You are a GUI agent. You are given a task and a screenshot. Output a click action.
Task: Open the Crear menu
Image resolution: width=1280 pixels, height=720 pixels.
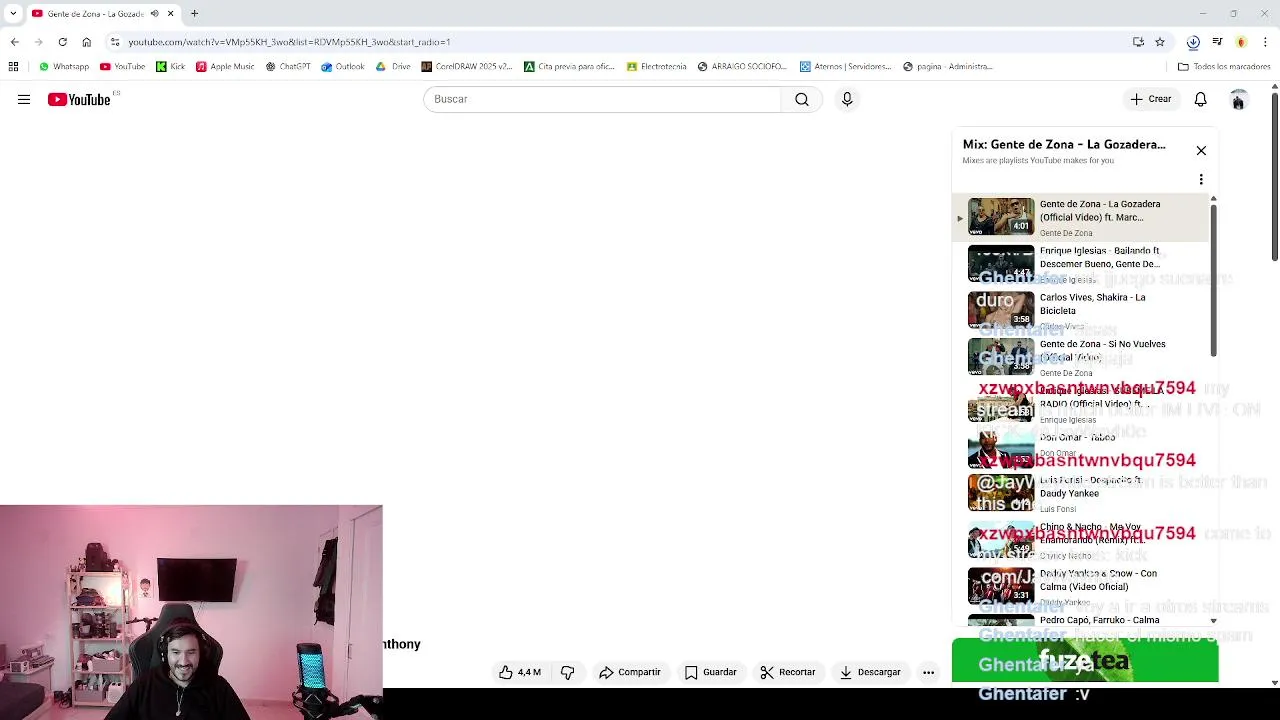point(1151,99)
